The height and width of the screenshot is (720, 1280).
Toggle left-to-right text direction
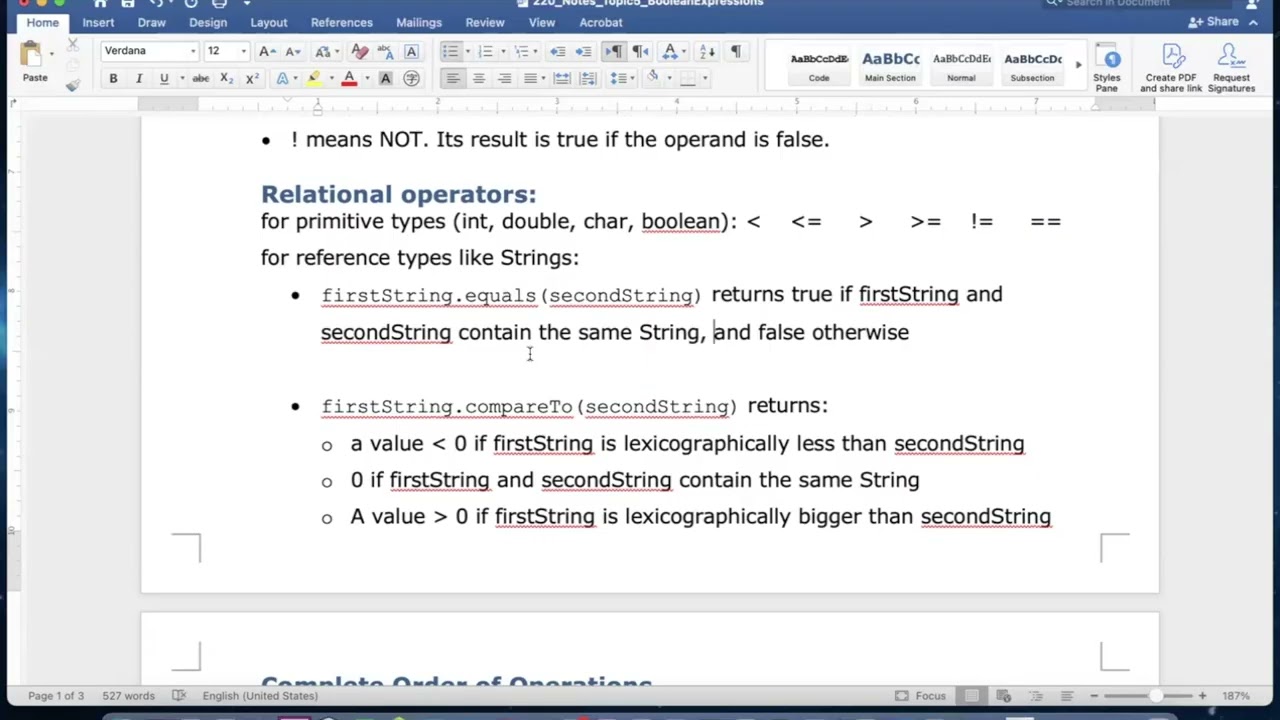614,51
